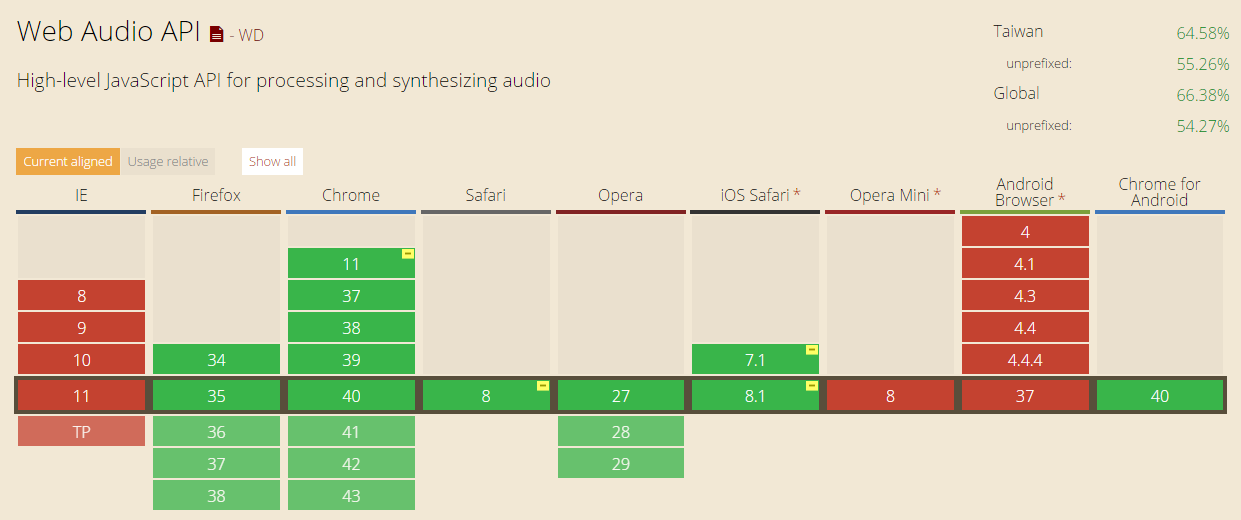Image resolution: width=1241 pixels, height=520 pixels.
Task: Click the yellow prefix flag on Safari 8
Action: pos(543,386)
